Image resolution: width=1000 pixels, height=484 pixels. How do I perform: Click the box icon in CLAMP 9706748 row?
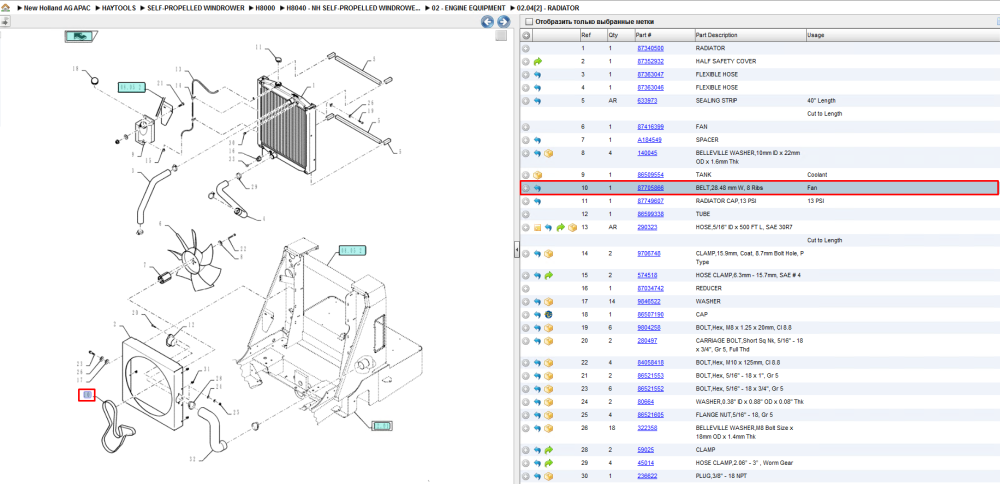548,254
